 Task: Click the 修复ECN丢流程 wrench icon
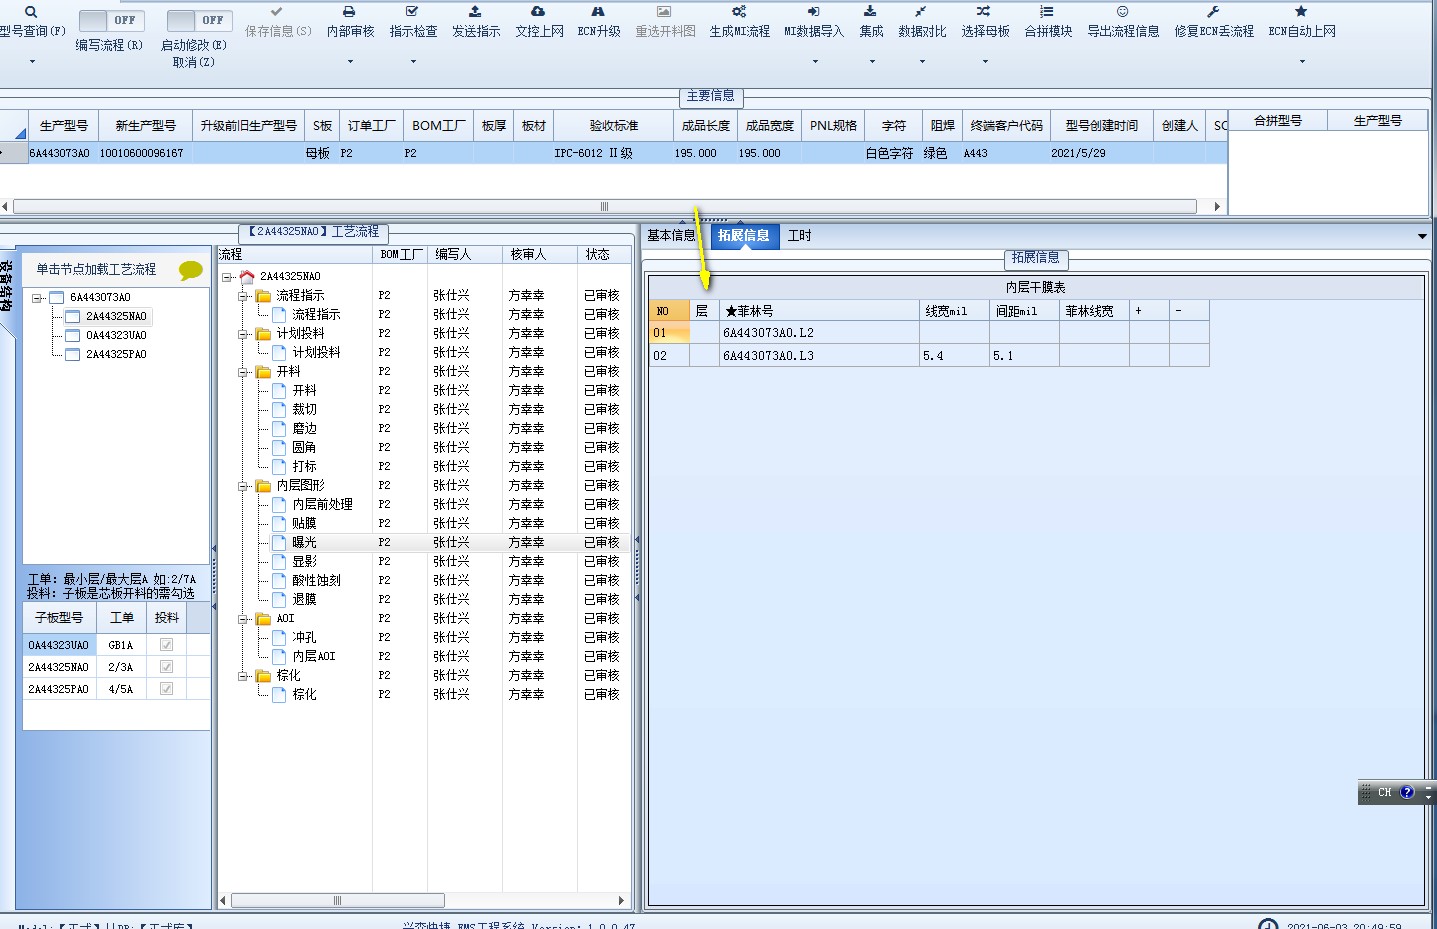pyautogui.click(x=1213, y=12)
